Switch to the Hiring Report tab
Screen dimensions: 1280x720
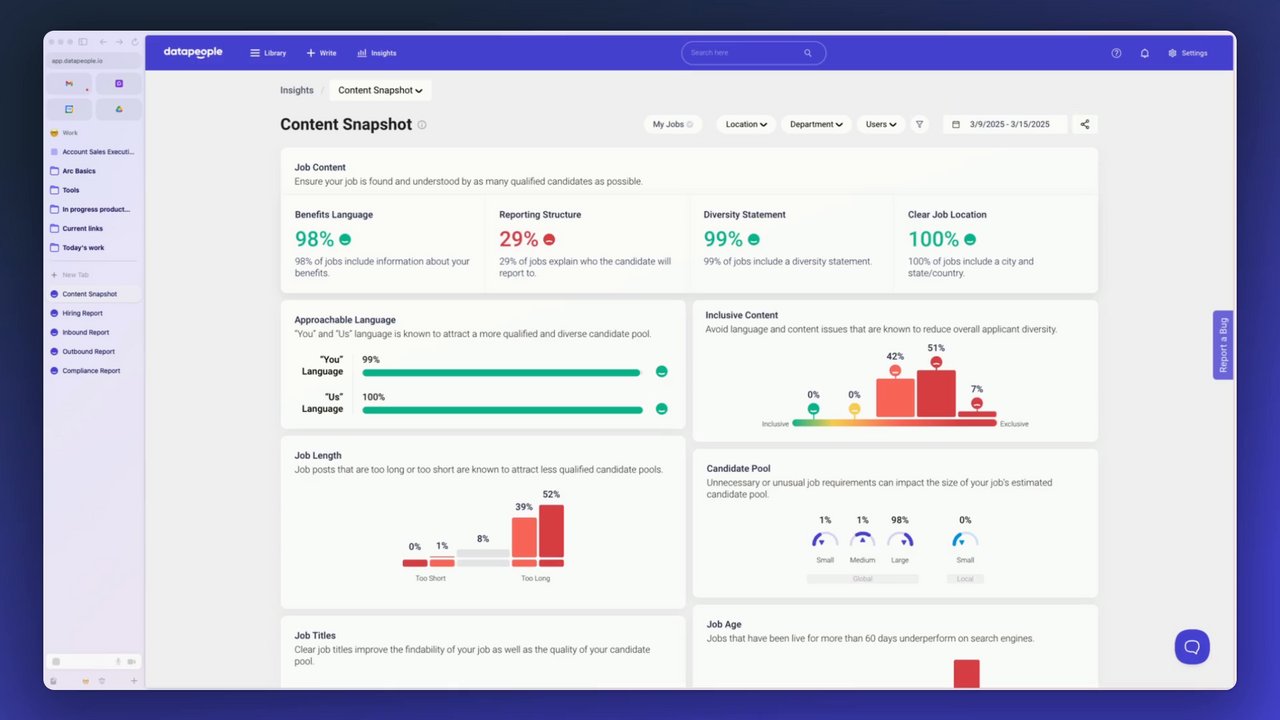(x=94, y=313)
